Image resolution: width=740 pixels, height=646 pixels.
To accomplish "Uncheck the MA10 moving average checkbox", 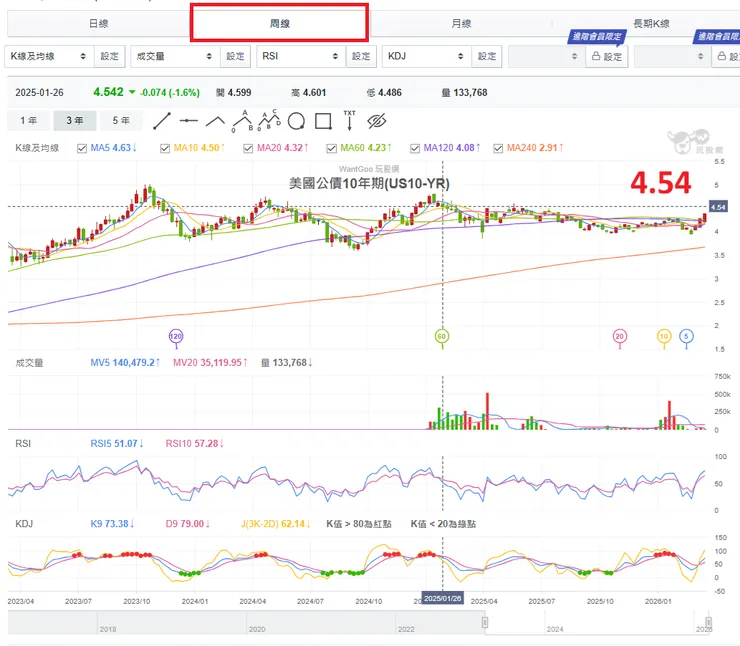I will pos(165,148).
